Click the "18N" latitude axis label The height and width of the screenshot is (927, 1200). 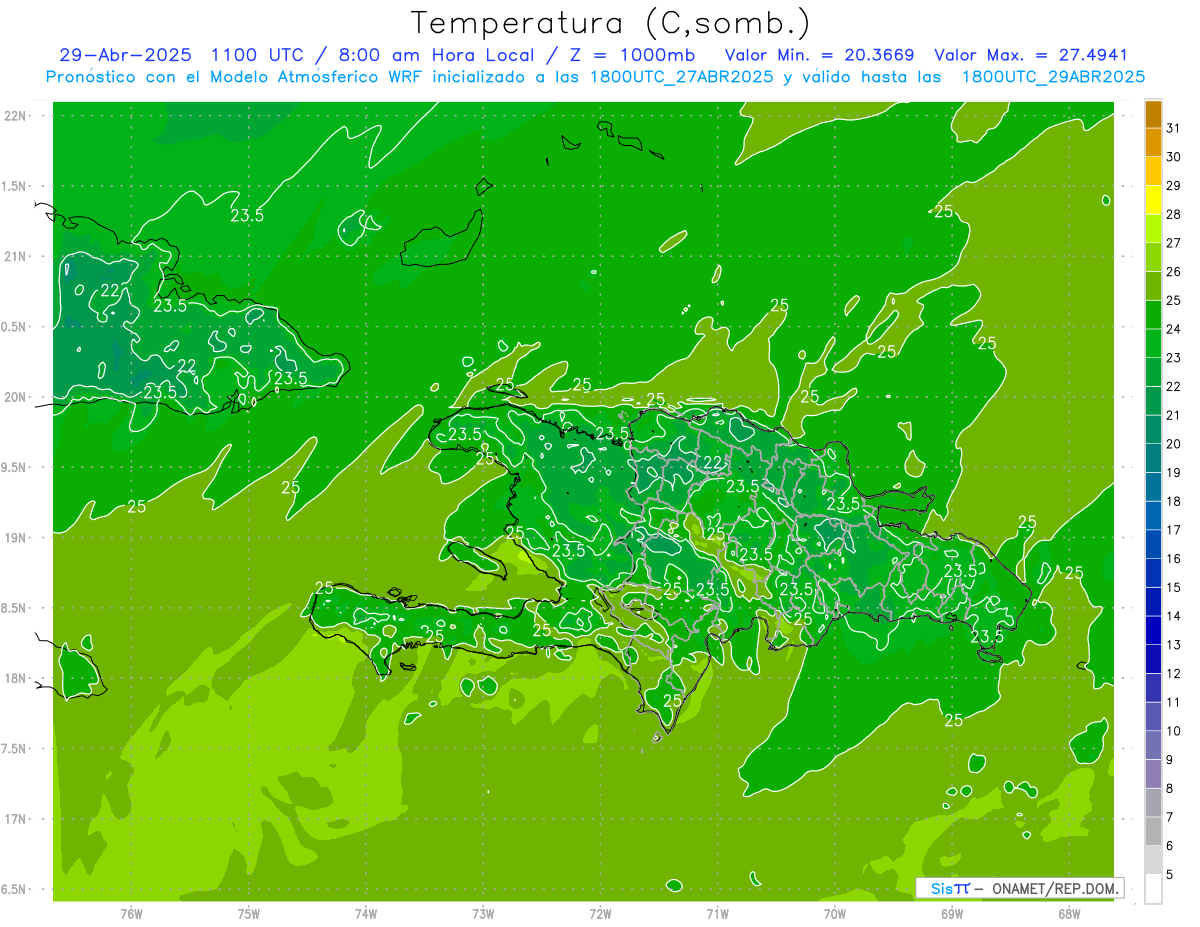click(14, 678)
